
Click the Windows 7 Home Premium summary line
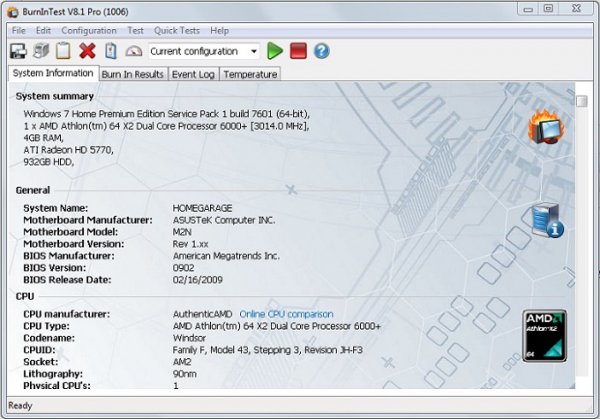click(x=166, y=114)
